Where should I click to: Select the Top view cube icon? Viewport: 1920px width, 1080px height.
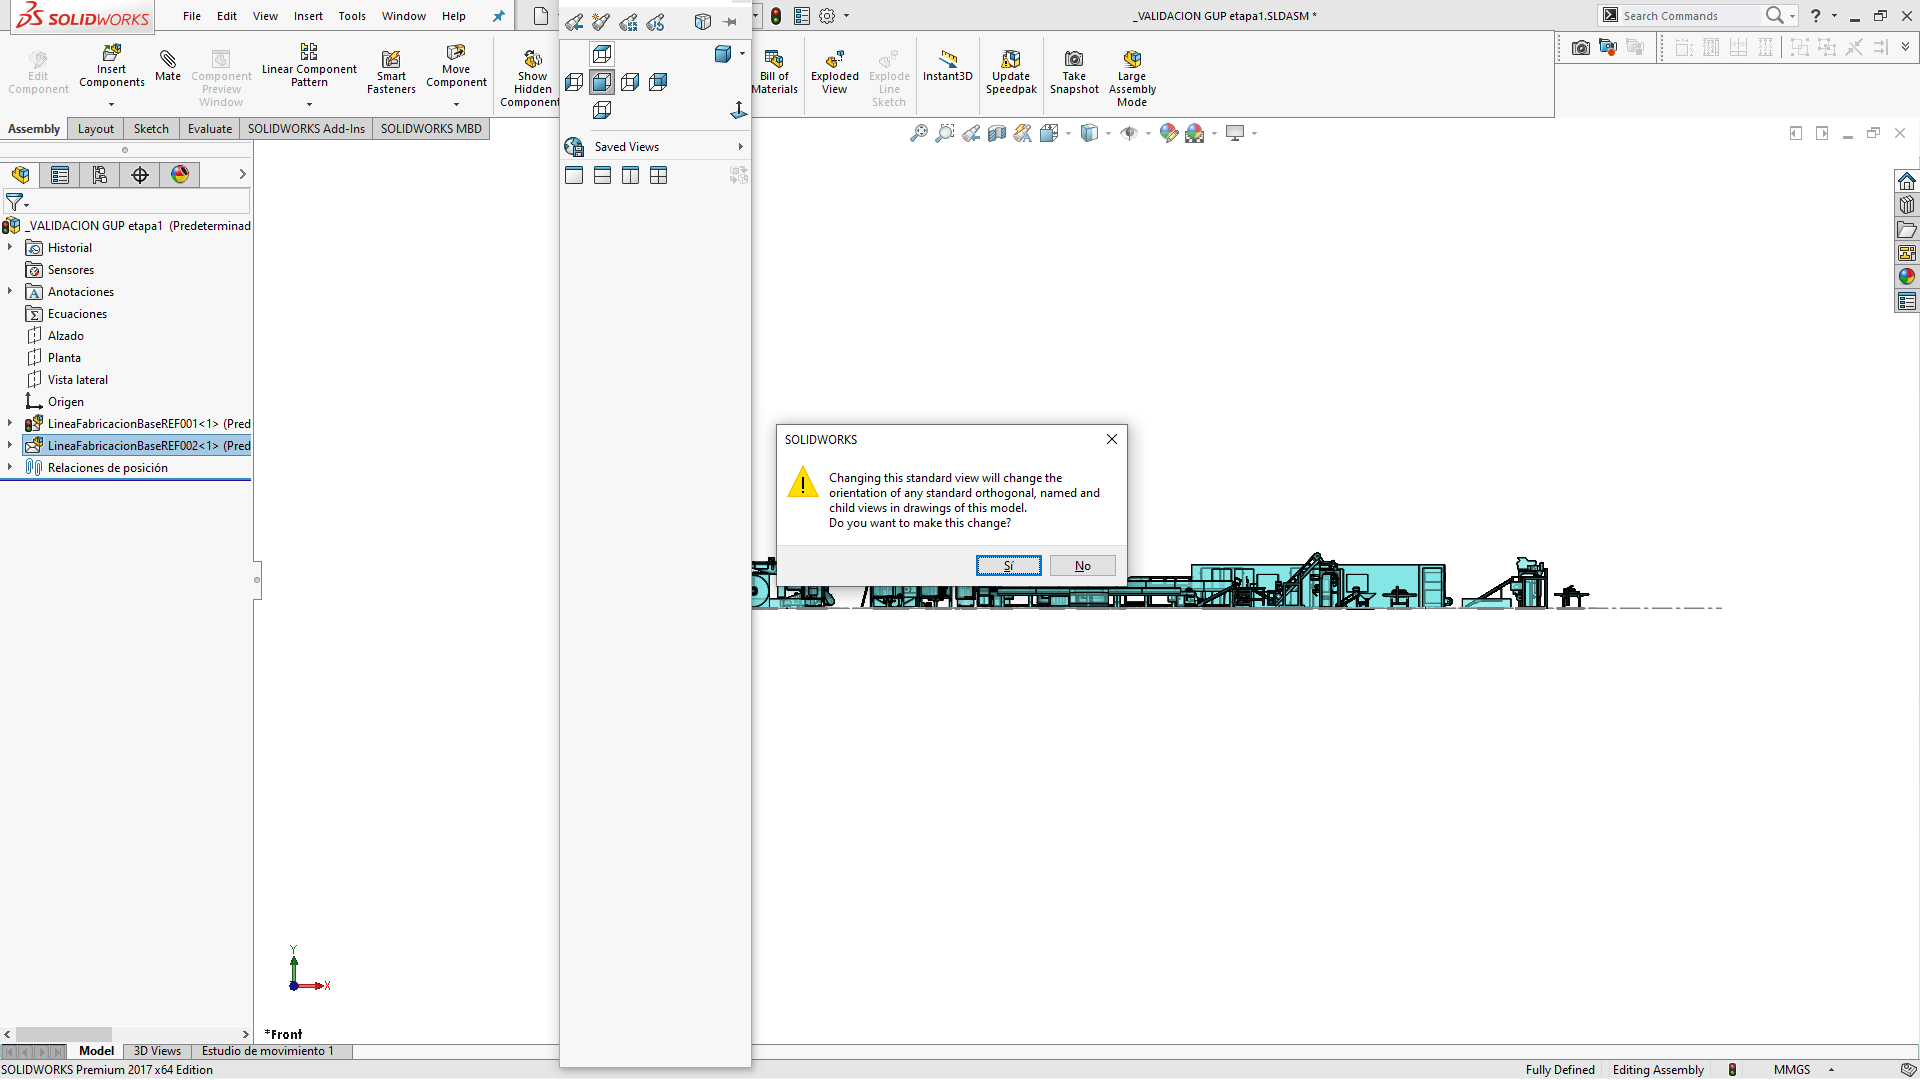pos(602,54)
